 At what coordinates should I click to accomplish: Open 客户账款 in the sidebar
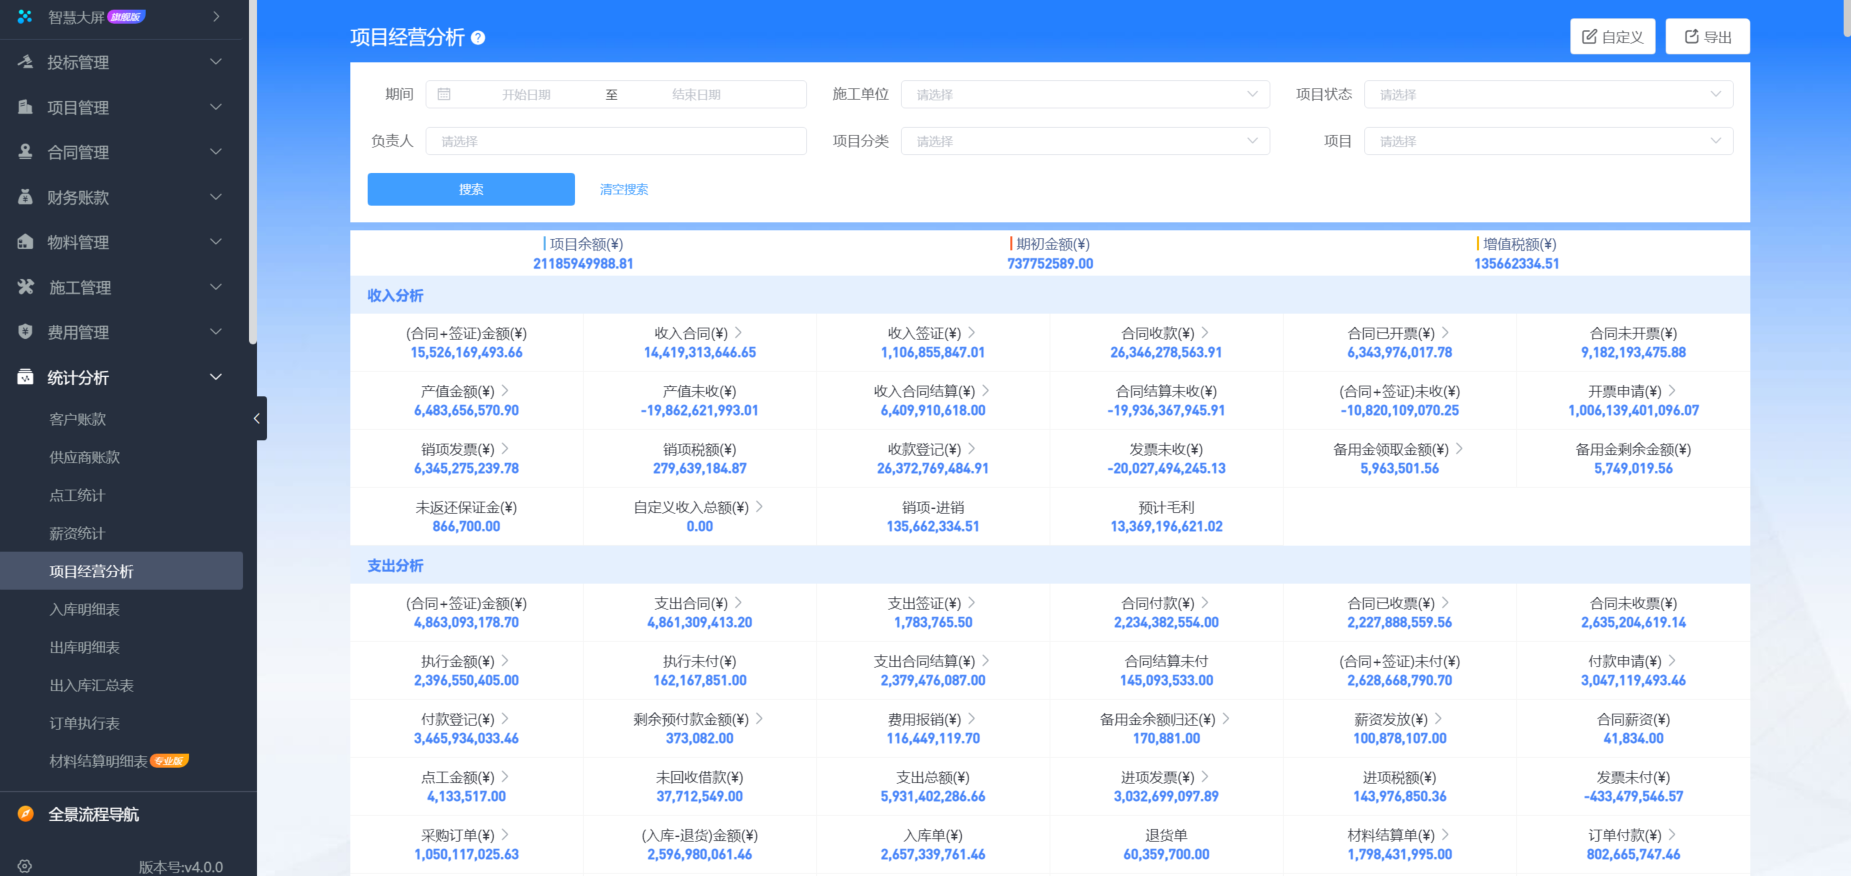78,419
